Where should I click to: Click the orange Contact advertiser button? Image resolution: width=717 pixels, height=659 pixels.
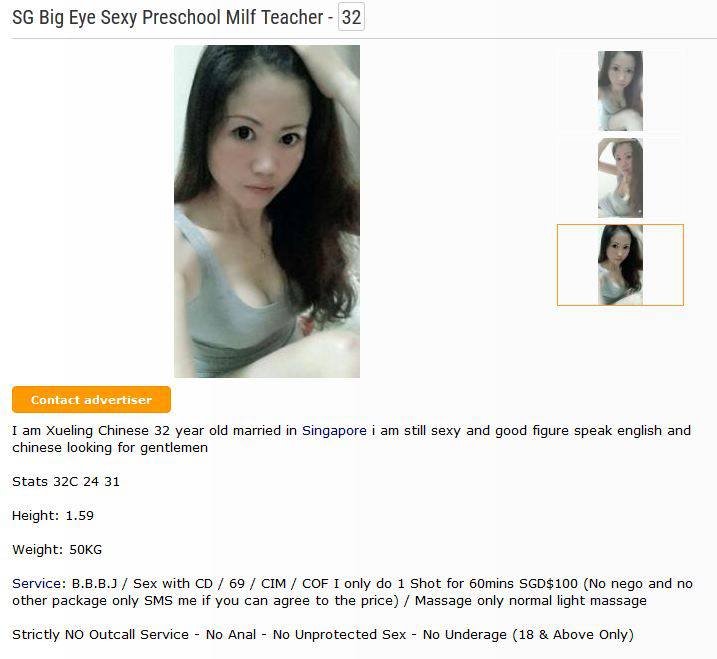(x=91, y=399)
